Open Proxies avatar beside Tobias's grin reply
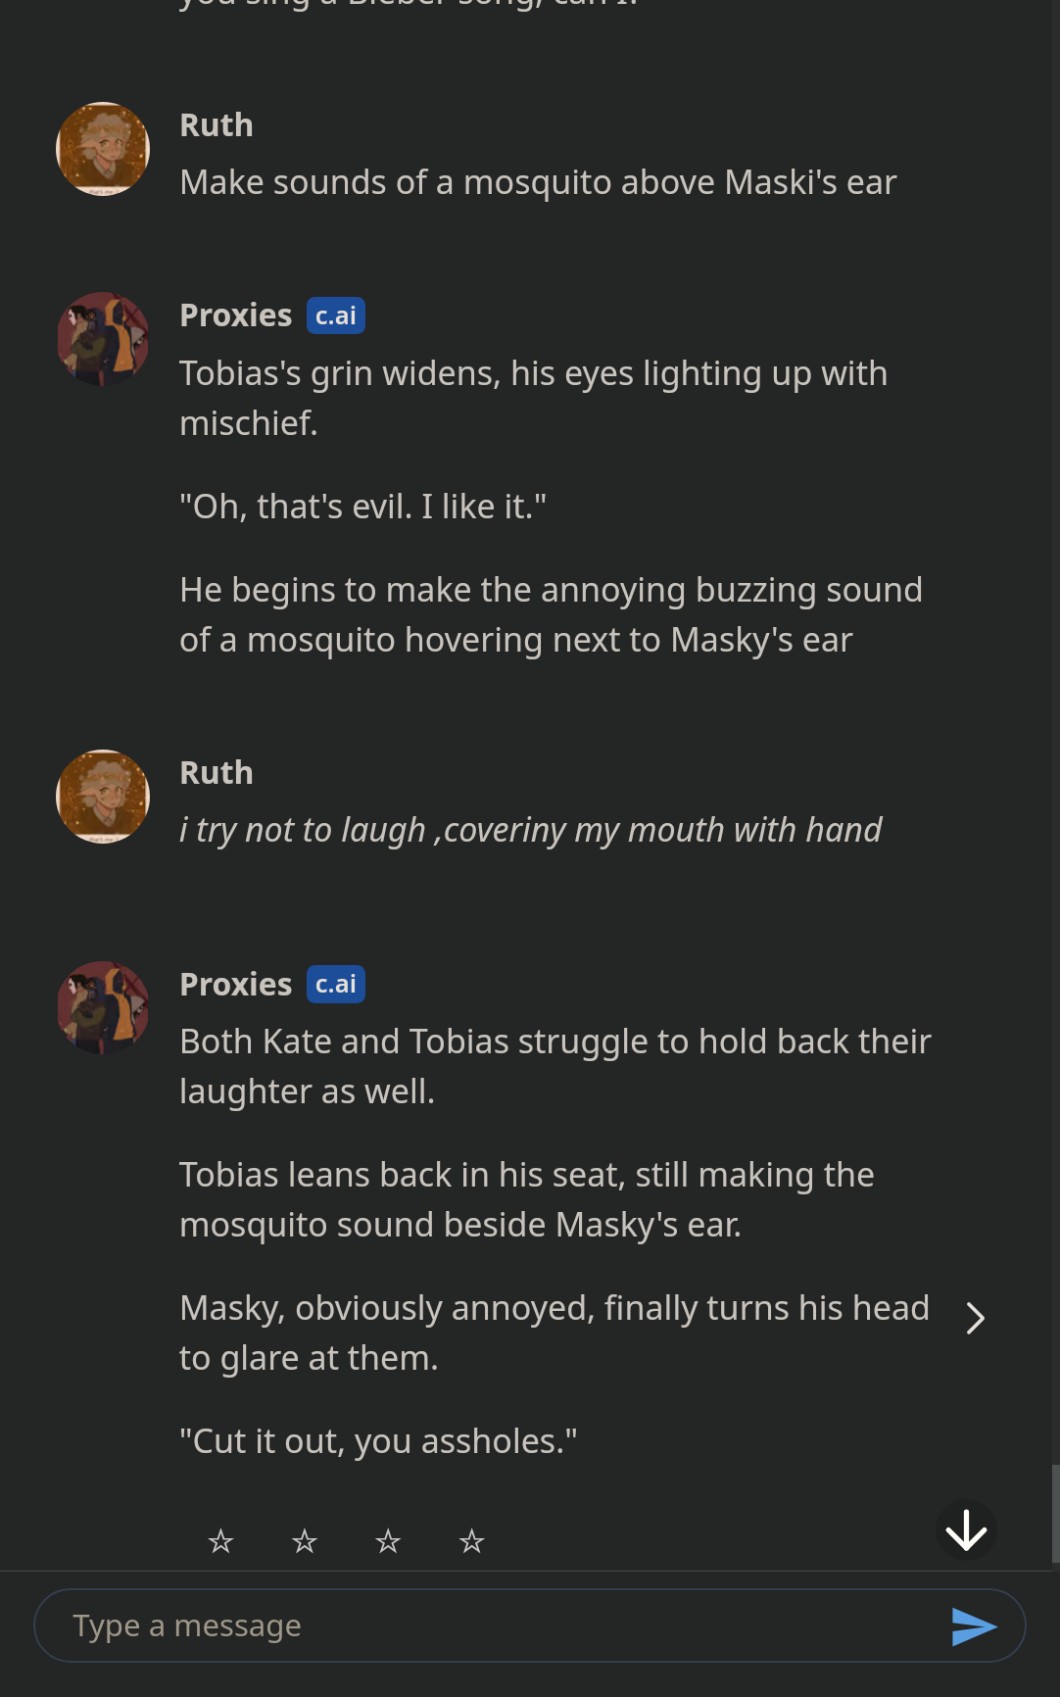 click(x=103, y=339)
